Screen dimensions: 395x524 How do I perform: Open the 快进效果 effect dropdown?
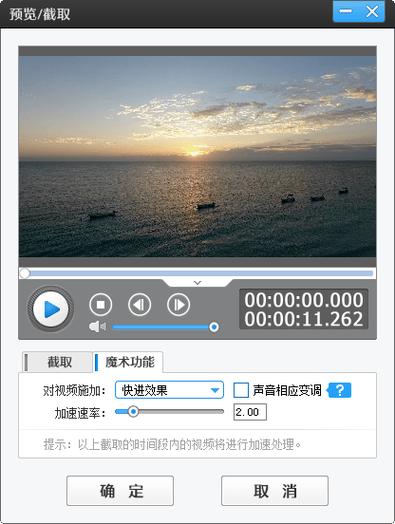point(169,390)
